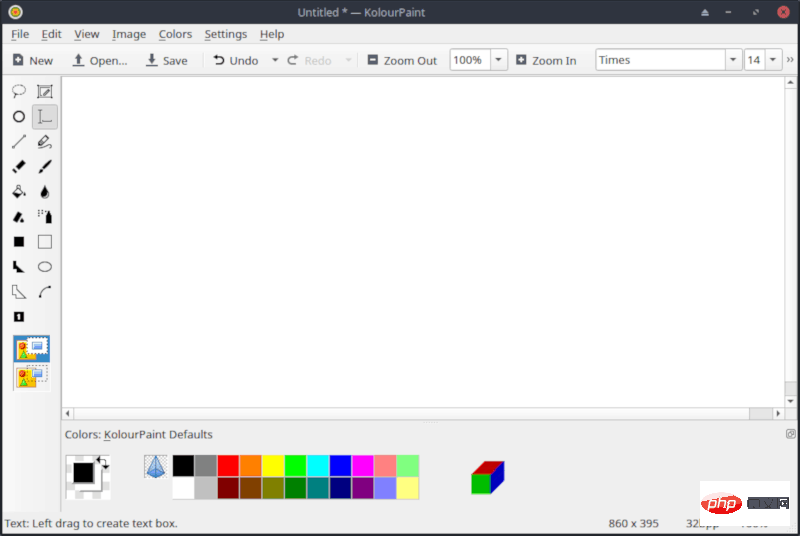Pick the yellow color swatch

coord(273,466)
